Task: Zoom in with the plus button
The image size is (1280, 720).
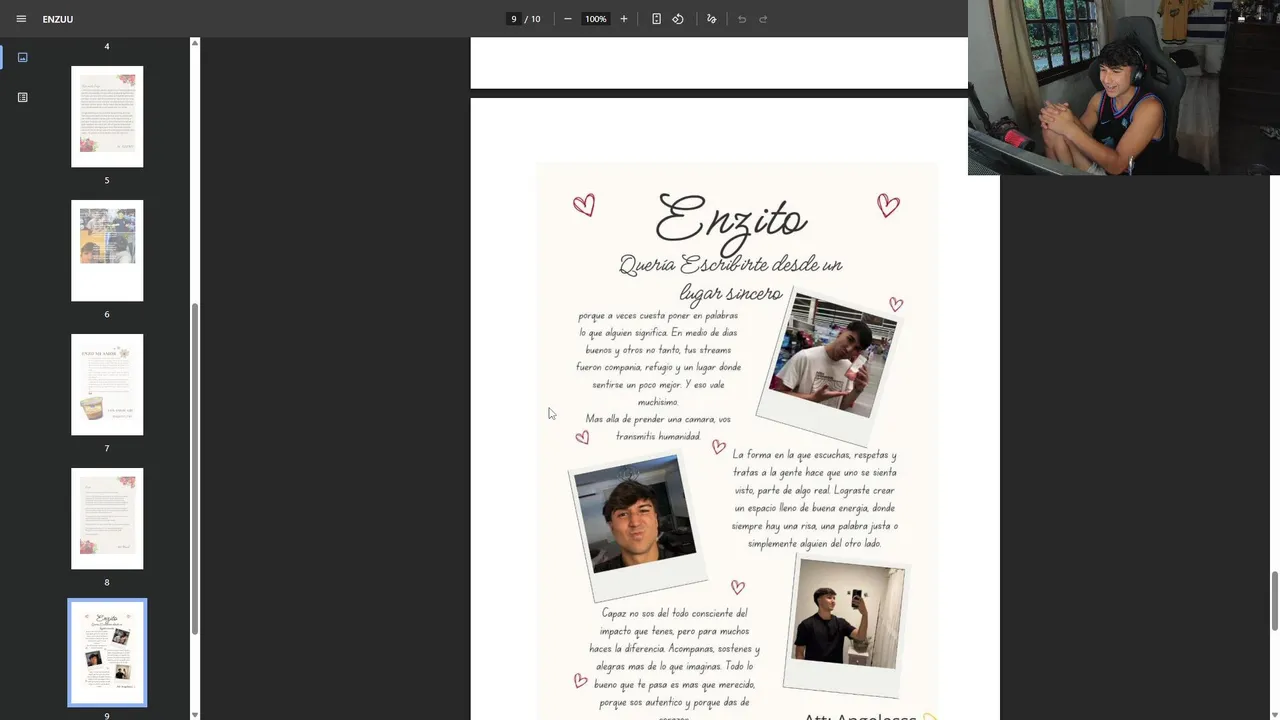Action: pyautogui.click(x=624, y=19)
